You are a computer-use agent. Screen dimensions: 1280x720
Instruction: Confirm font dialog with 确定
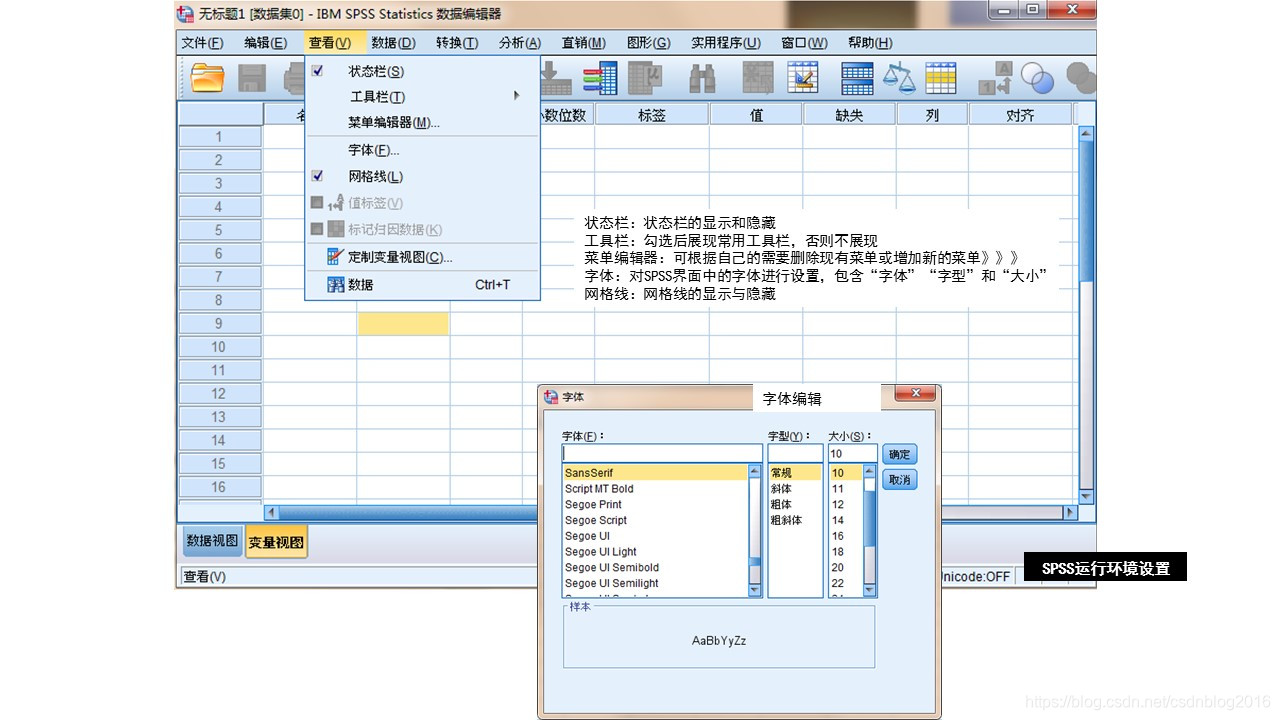900,454
